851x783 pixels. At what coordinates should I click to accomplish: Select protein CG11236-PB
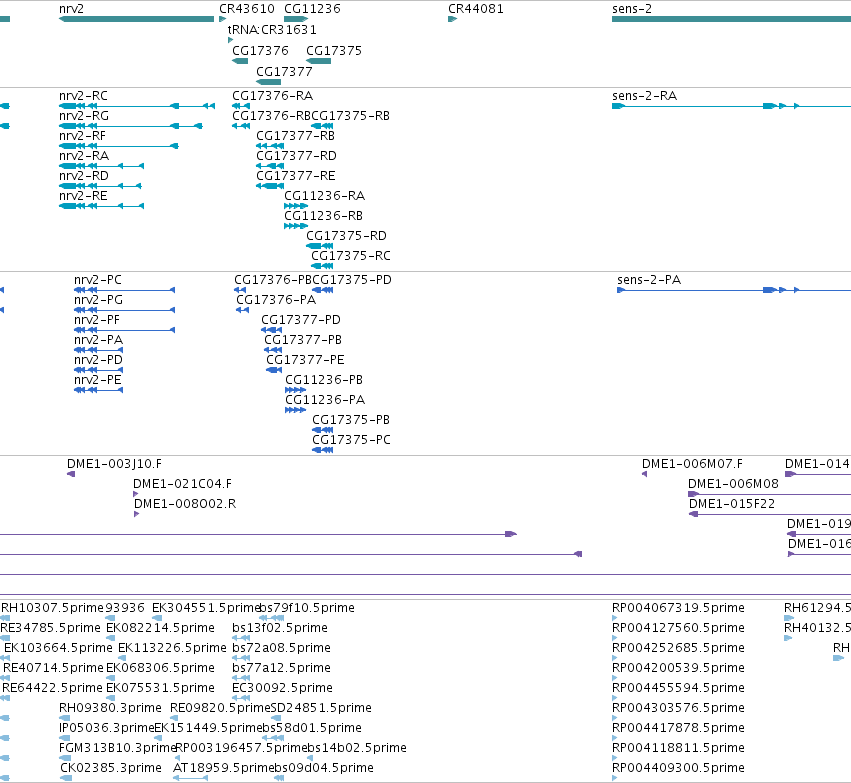(x=324, y=380)
